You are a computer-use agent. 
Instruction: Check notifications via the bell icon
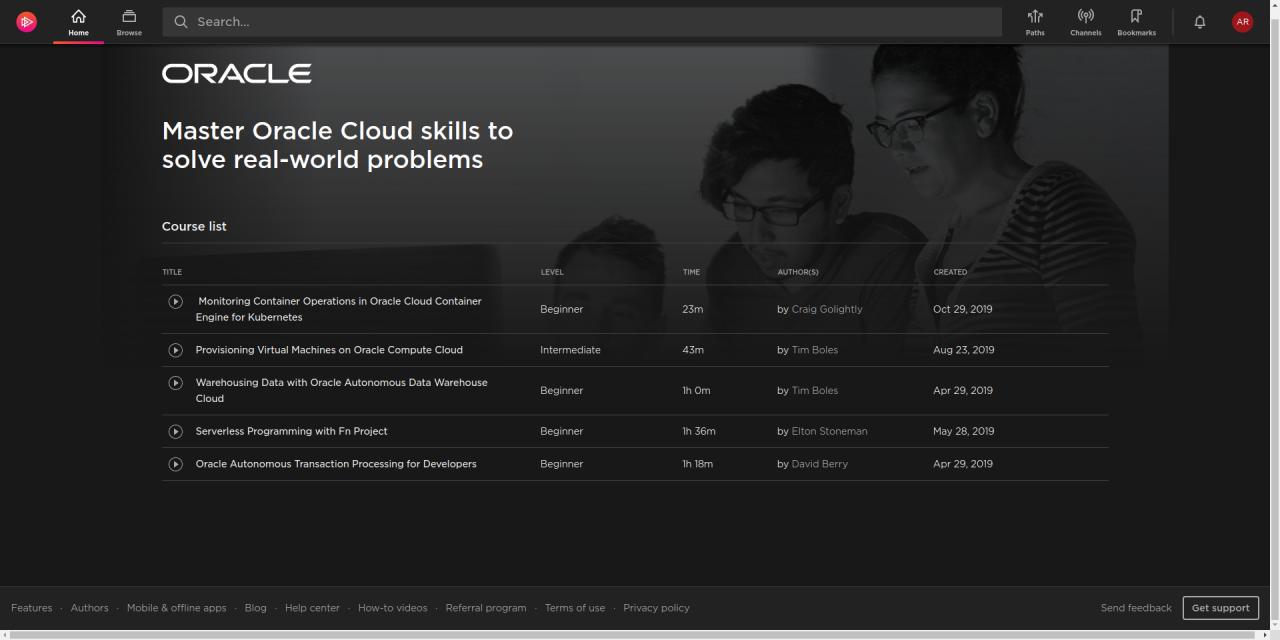[1199, 21]
